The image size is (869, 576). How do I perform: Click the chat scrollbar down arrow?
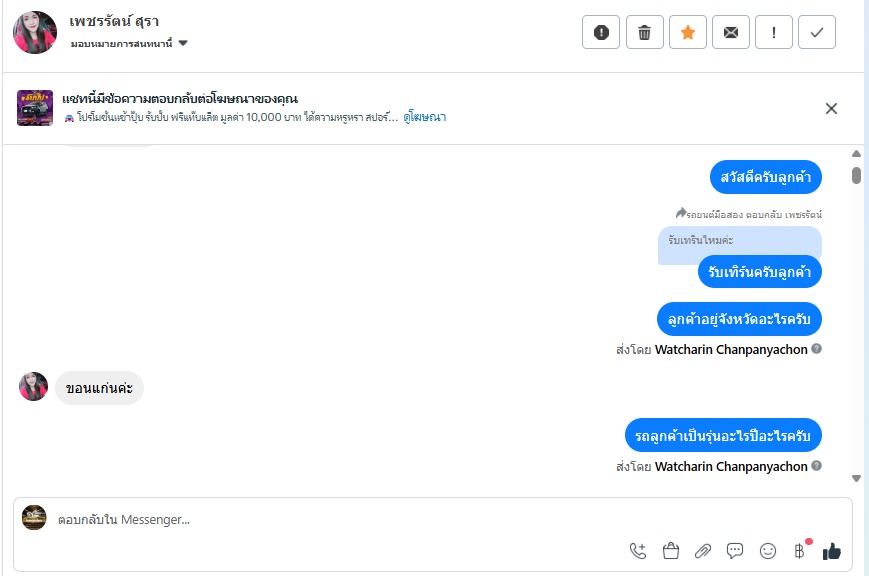856,478
